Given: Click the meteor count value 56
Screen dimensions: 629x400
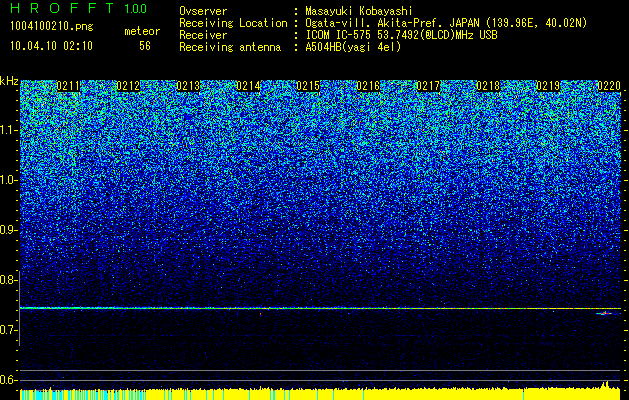Looking at the screenshot, I should (x=145, y=46).
